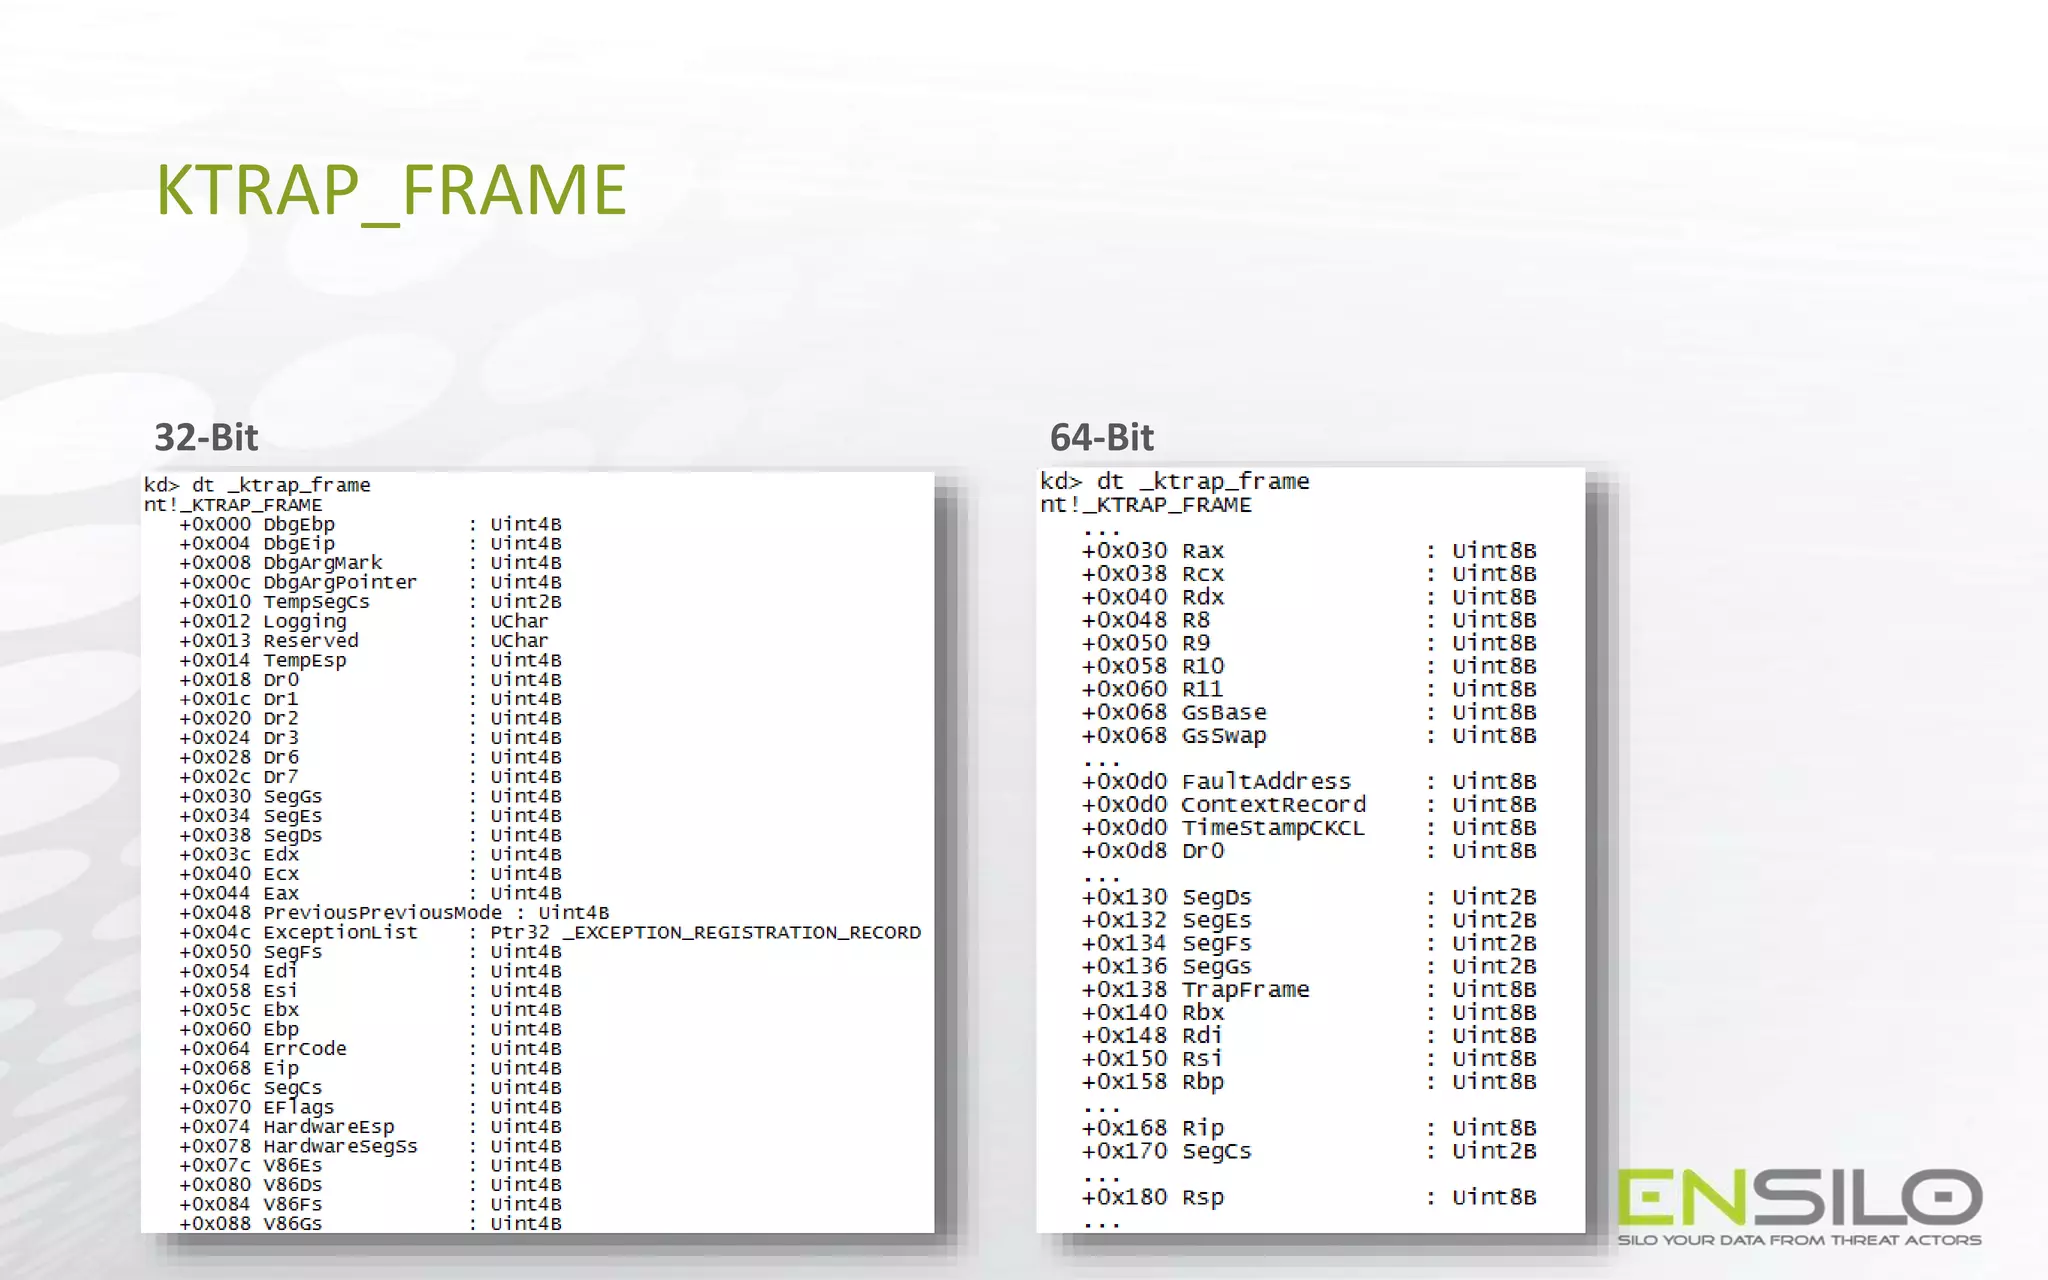
Task: Click the +0x030 Rax row
Action: point(1309,551)
